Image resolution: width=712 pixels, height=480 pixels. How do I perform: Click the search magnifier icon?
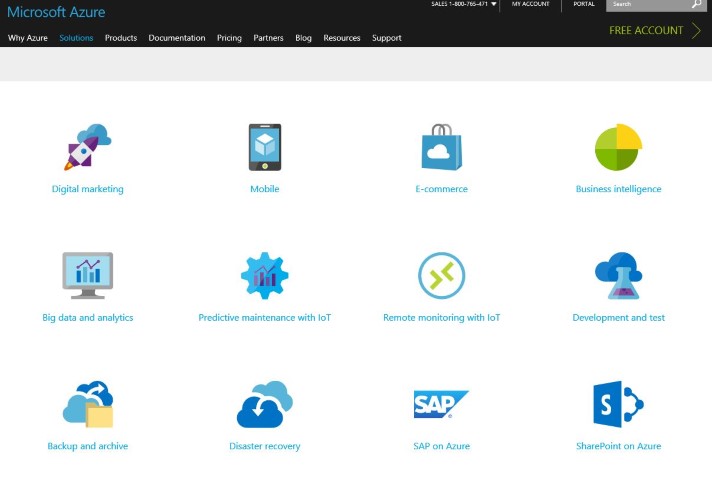click(x=696, y=4)
